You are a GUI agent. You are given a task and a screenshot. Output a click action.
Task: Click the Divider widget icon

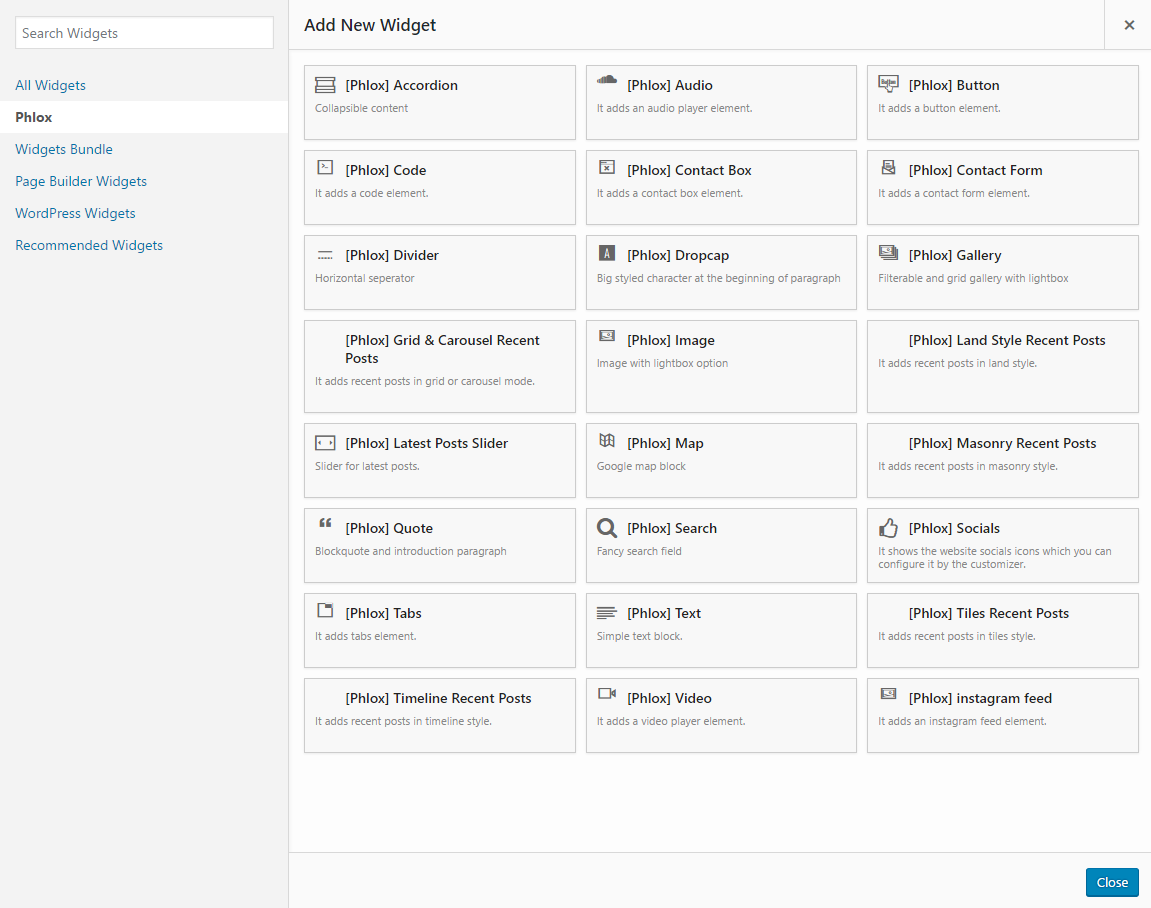click(325, 255)
